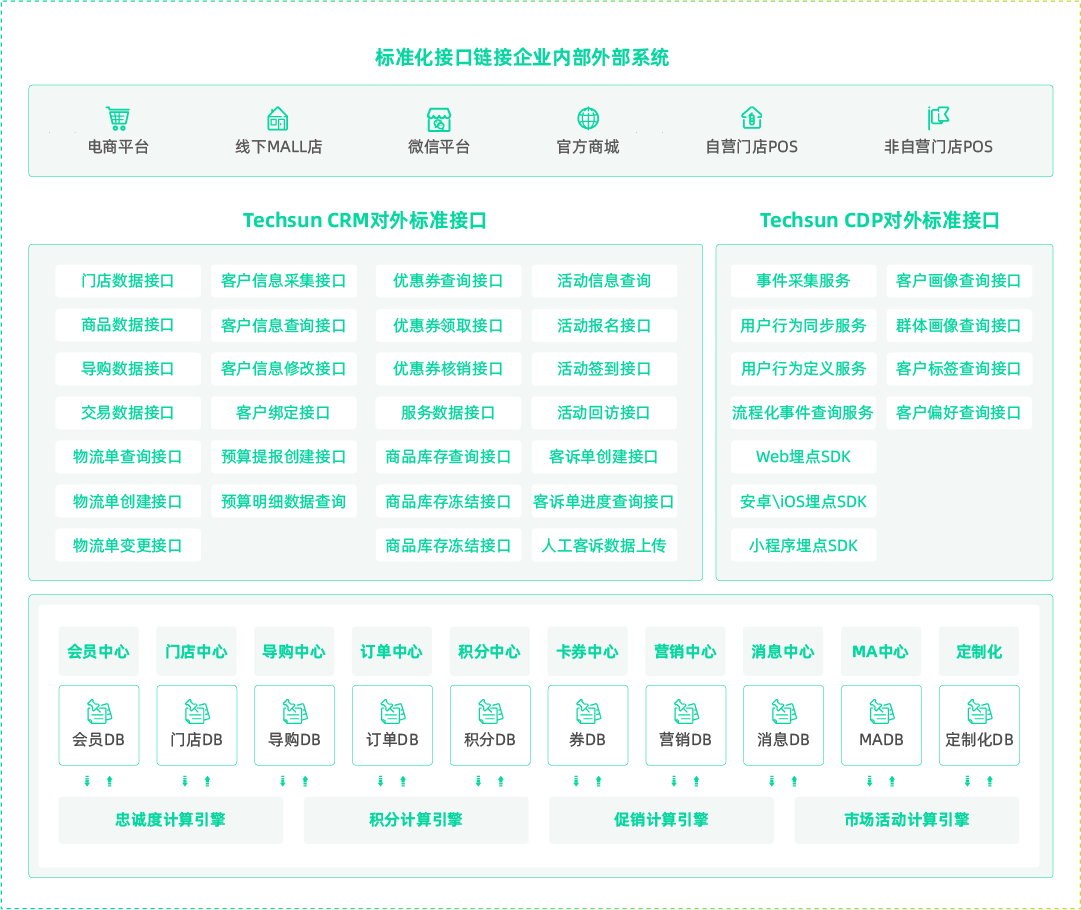Select the 定制化 block

(979, 651)
